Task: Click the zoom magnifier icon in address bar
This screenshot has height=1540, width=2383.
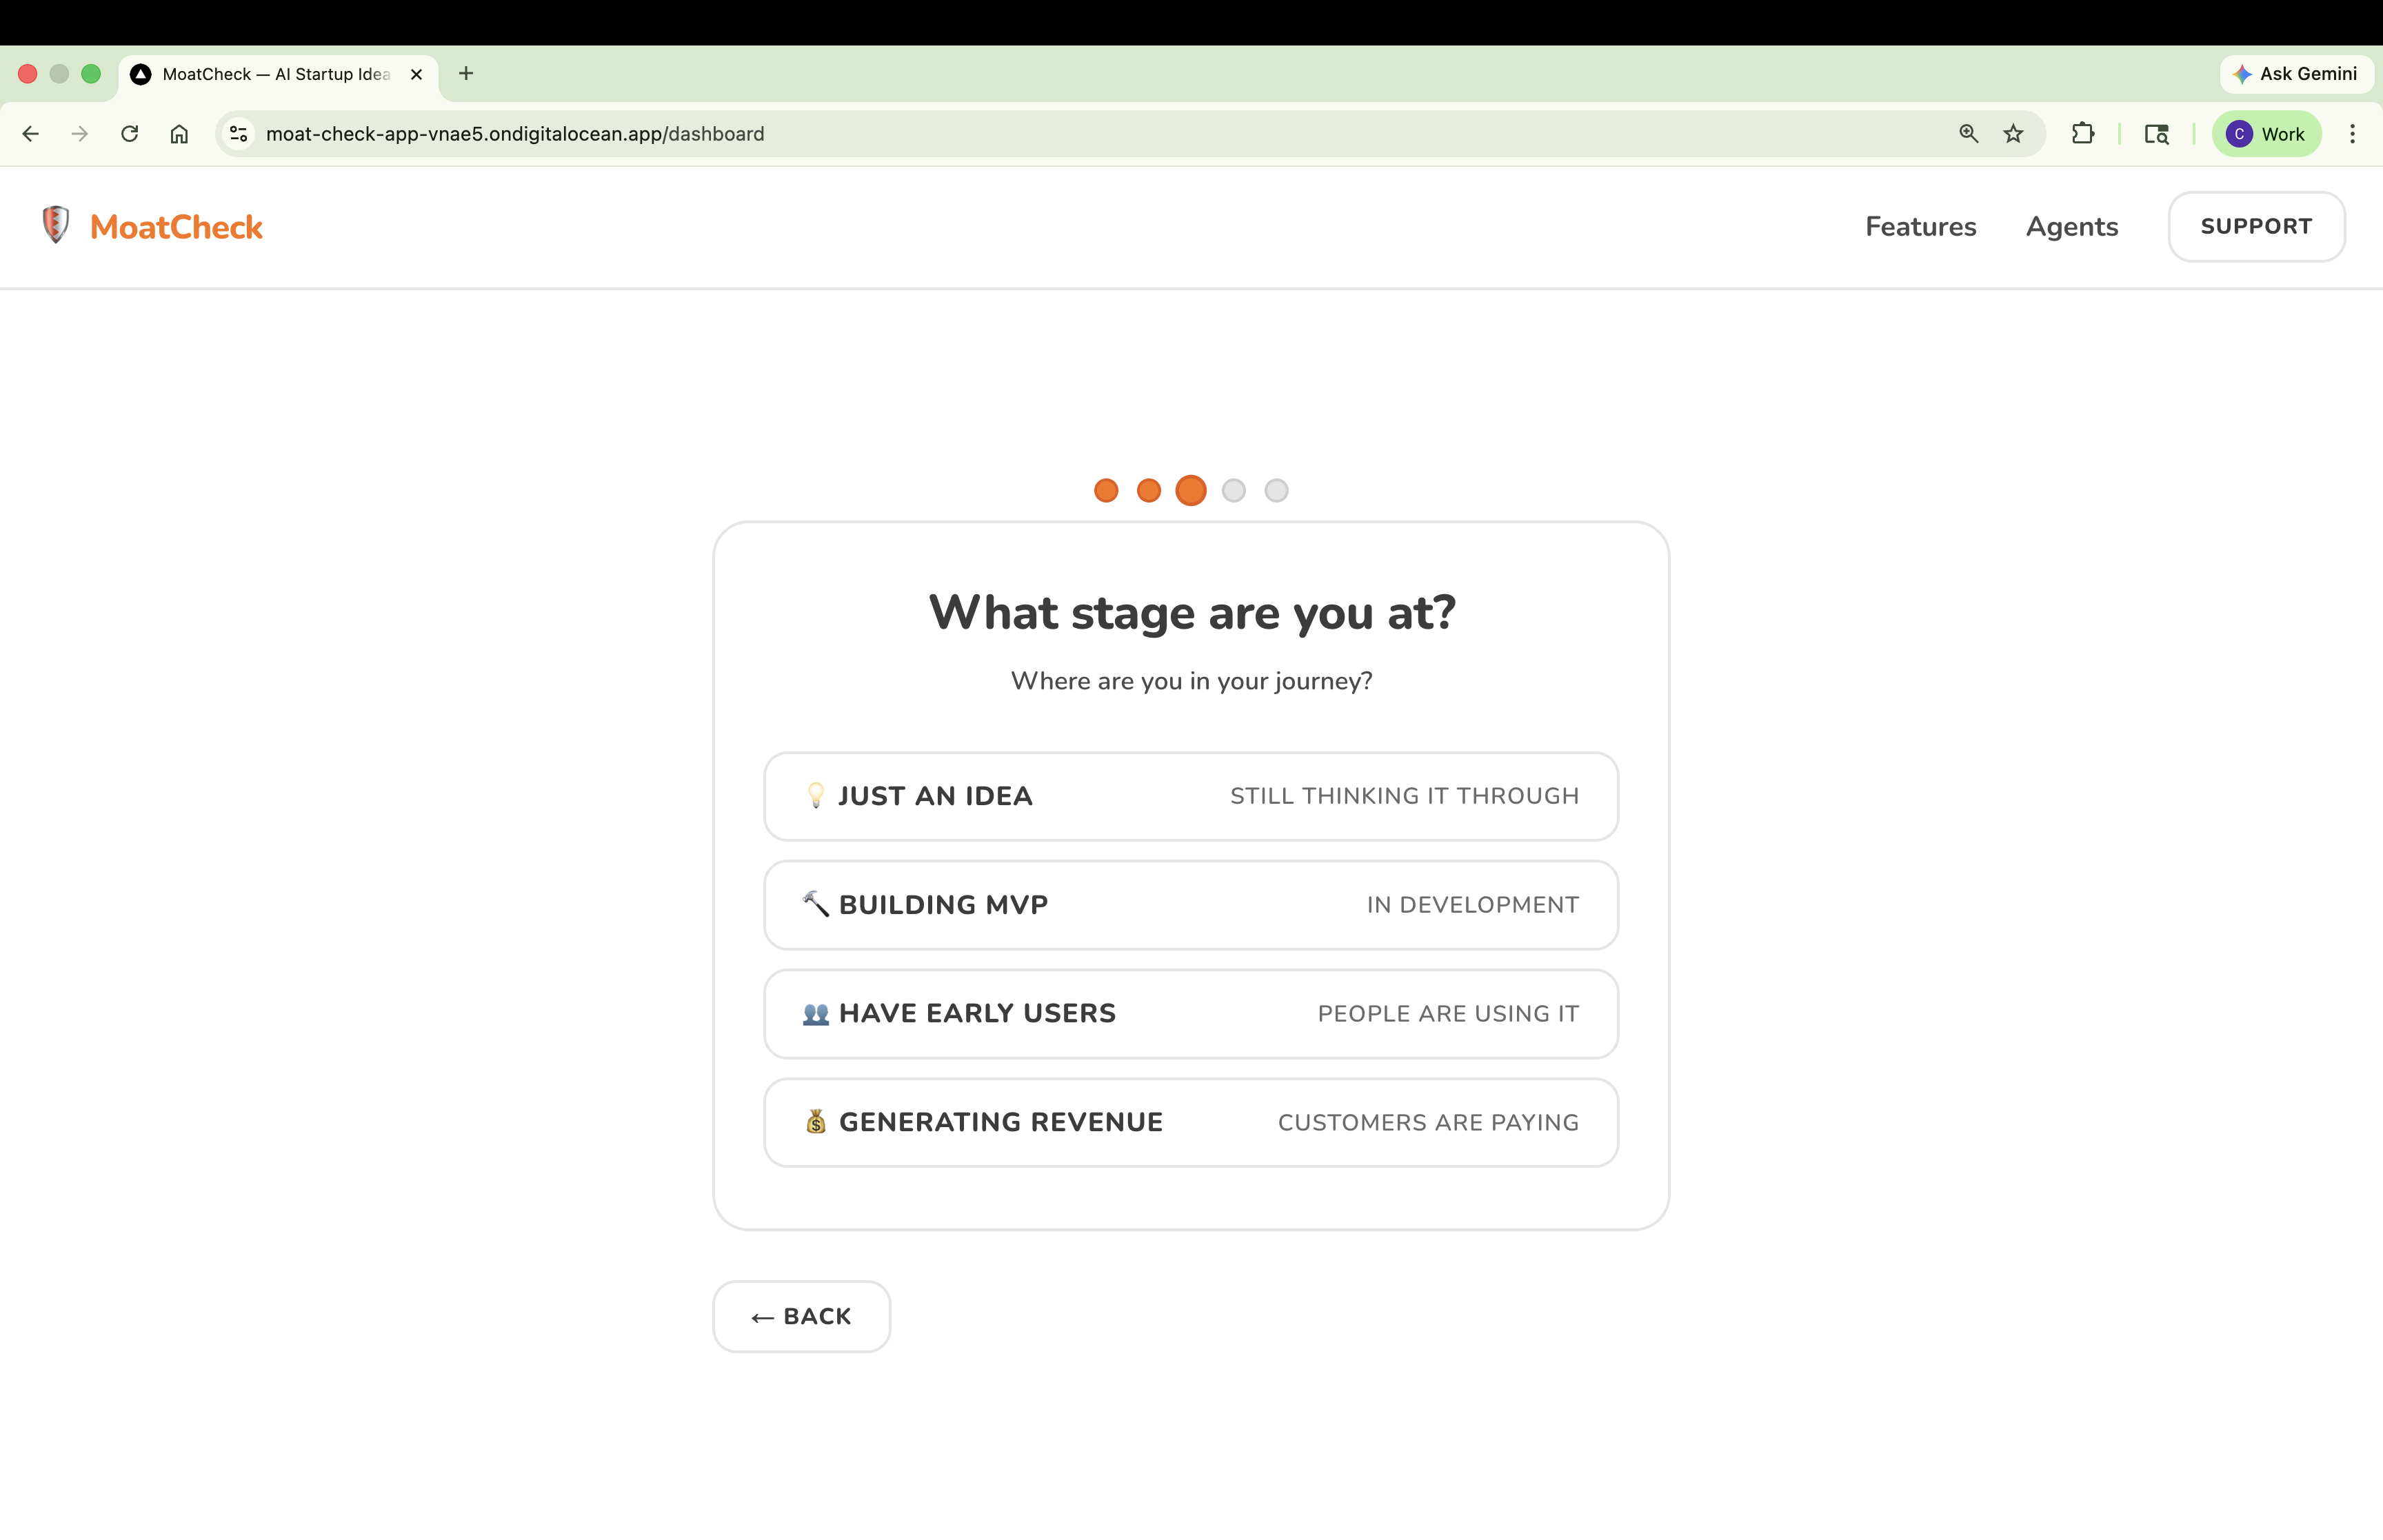Action: pos(1968,134)
